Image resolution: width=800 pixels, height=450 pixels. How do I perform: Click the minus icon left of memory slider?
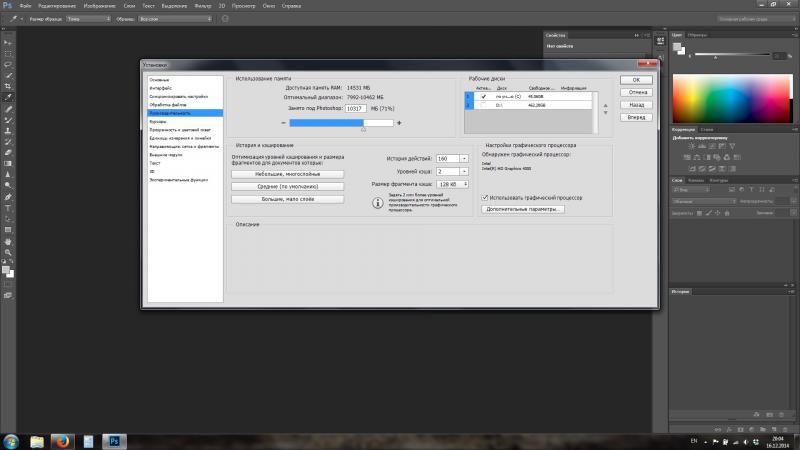284,123
